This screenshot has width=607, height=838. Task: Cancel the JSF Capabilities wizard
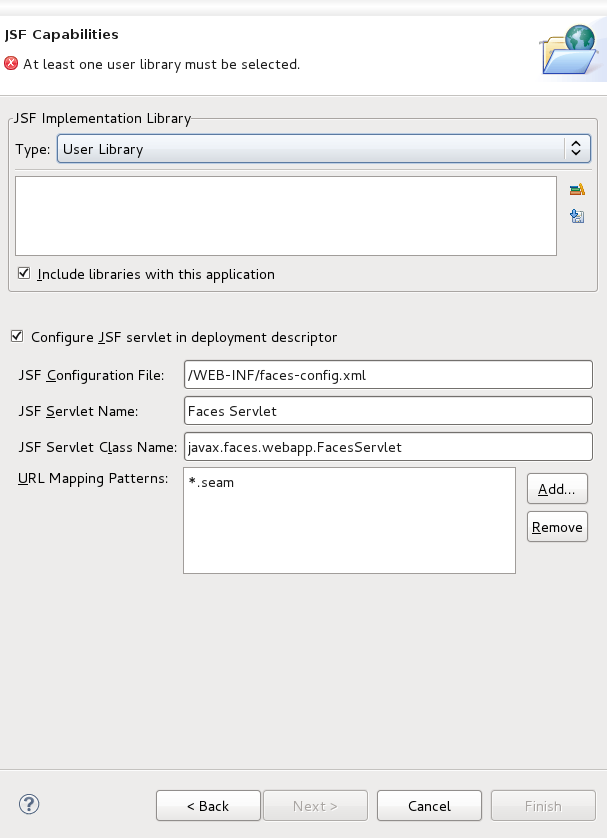(x=429, y=806)
